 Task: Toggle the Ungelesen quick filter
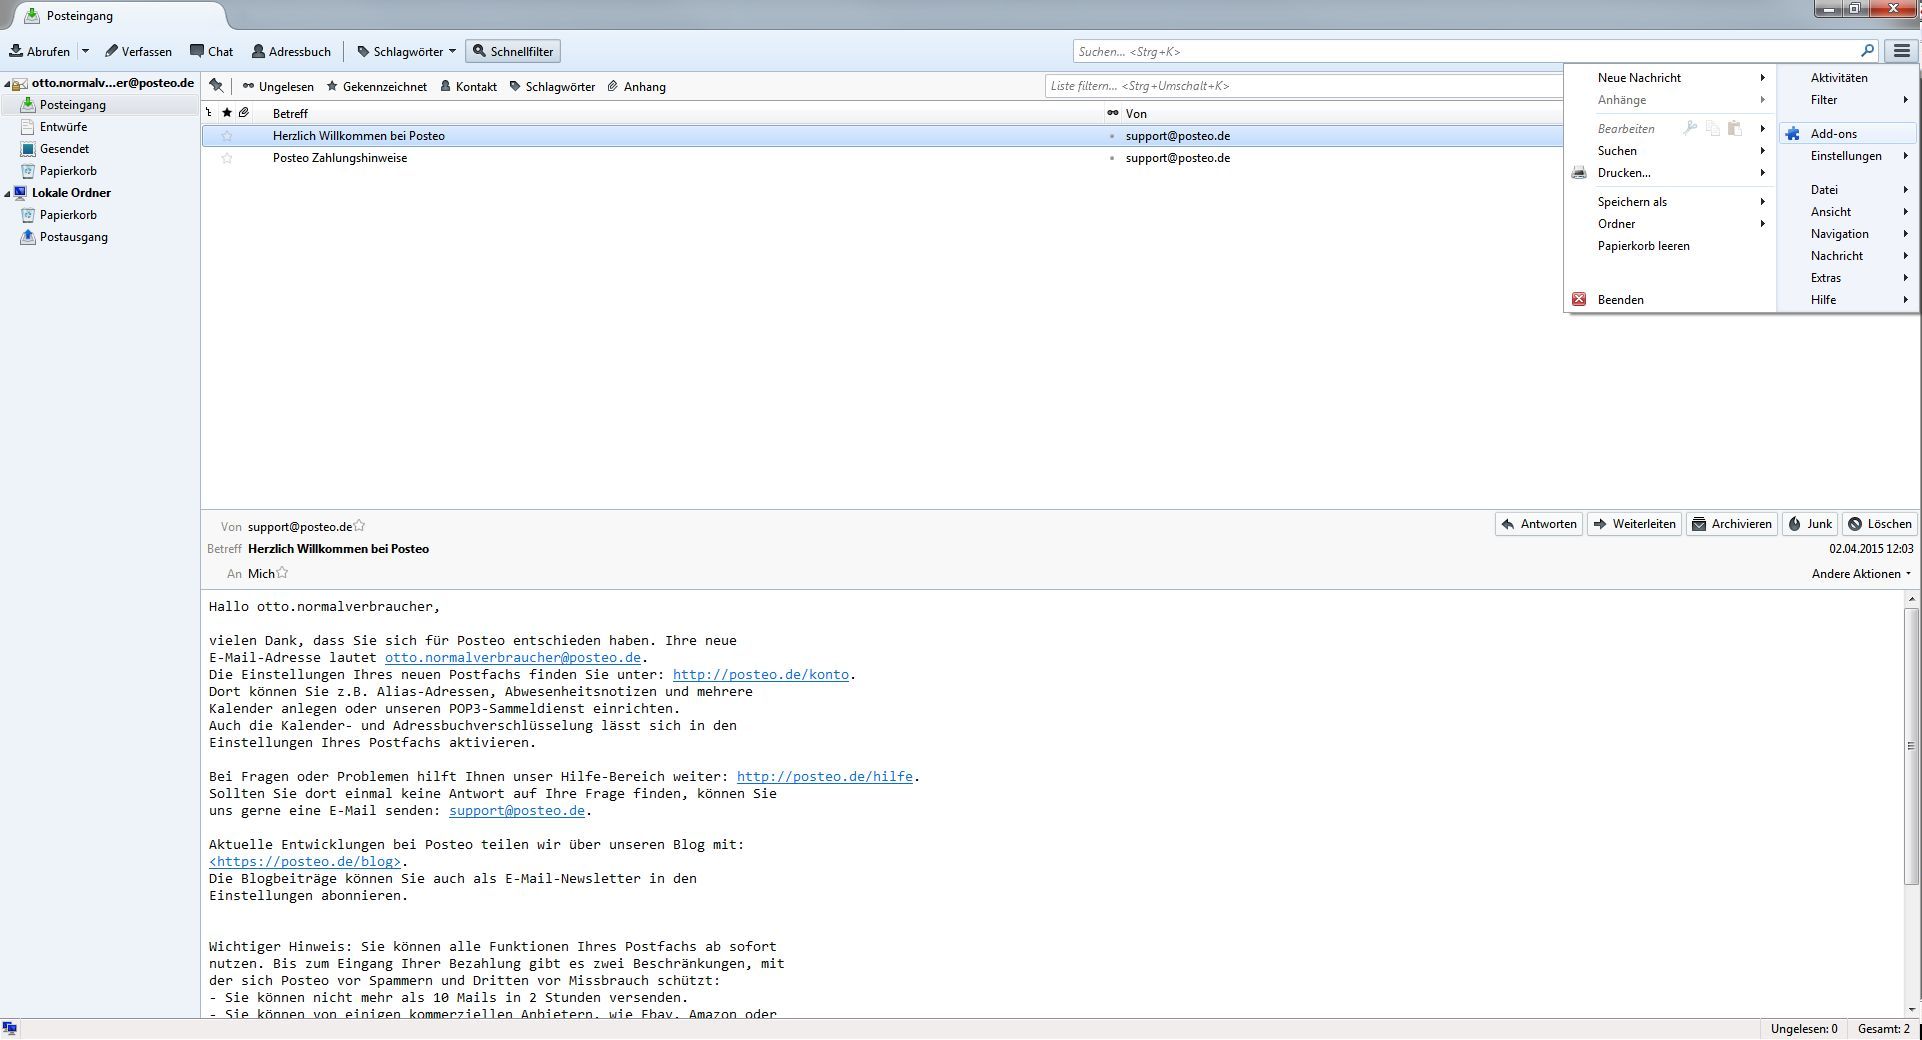click(278, 87)
